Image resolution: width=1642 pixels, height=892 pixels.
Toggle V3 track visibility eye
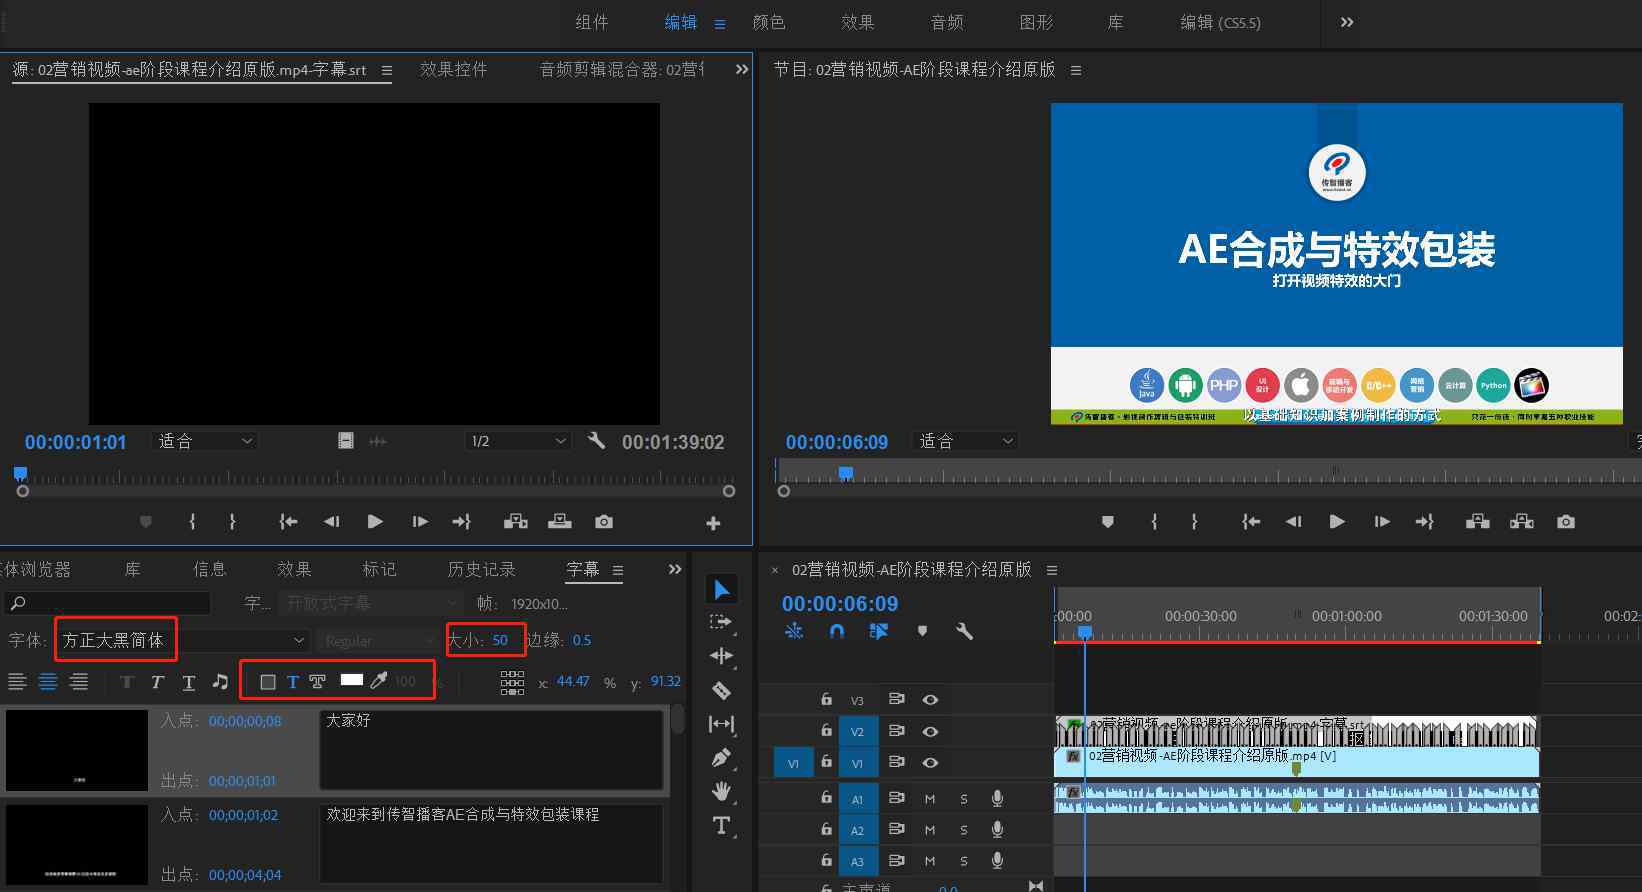[930, 700]
